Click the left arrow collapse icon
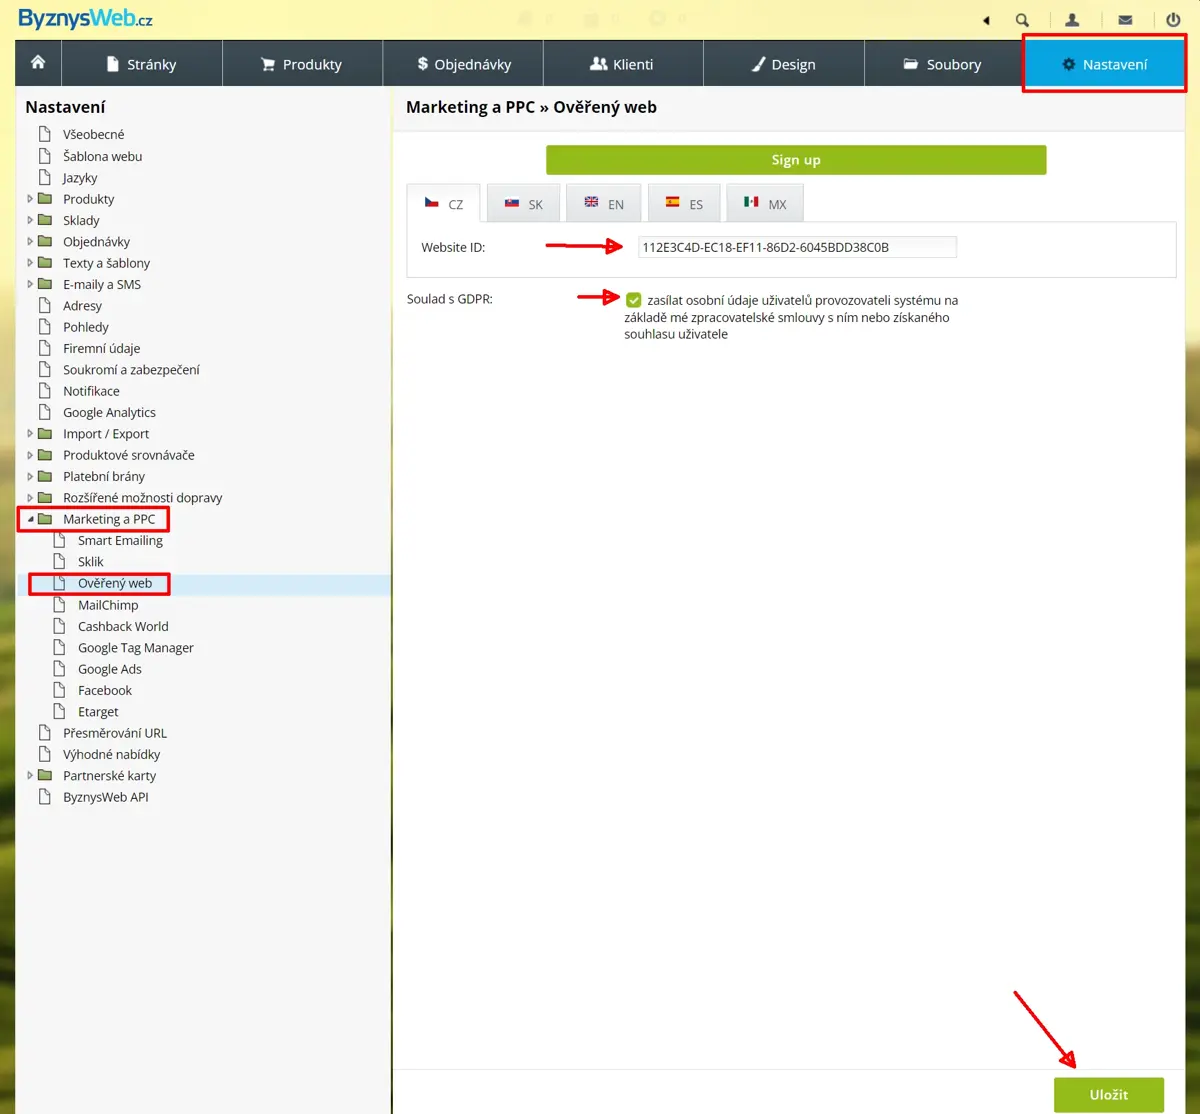Screen dimensions: 1200x1114 point(986,20)
